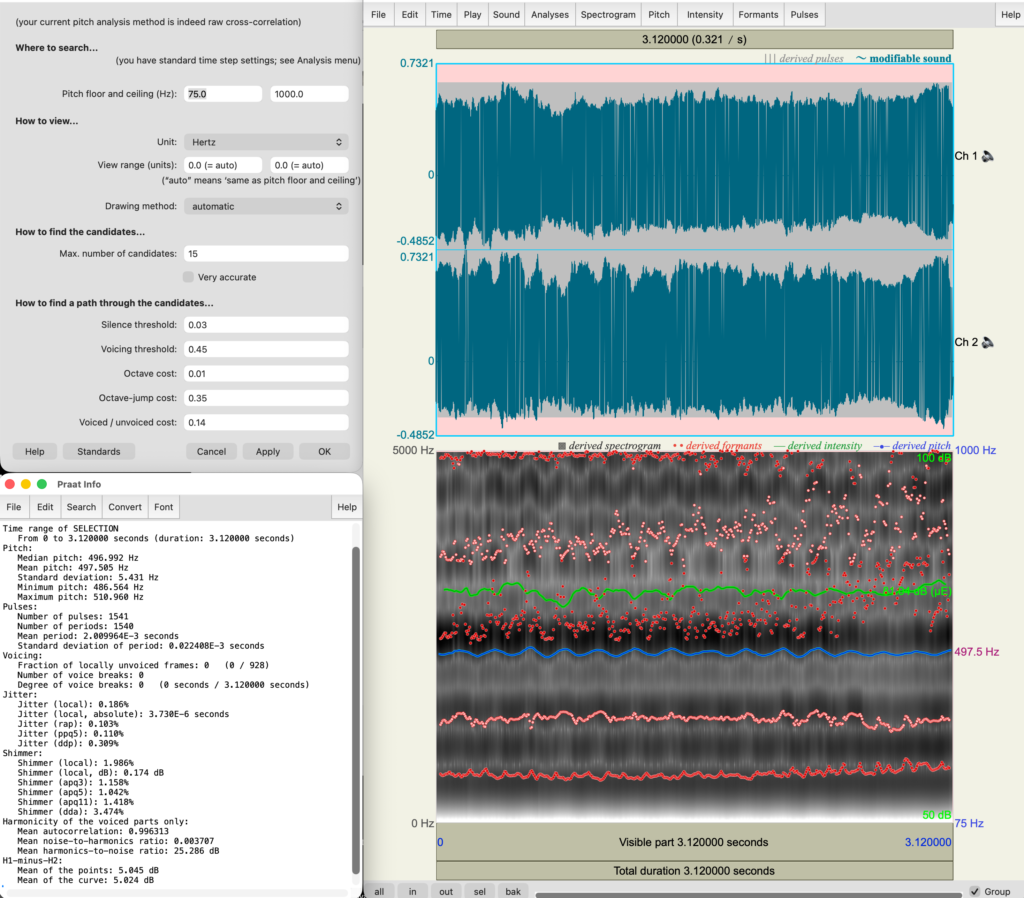Click the Praat Info vertical scrollbar

click(x=356, y=709)
